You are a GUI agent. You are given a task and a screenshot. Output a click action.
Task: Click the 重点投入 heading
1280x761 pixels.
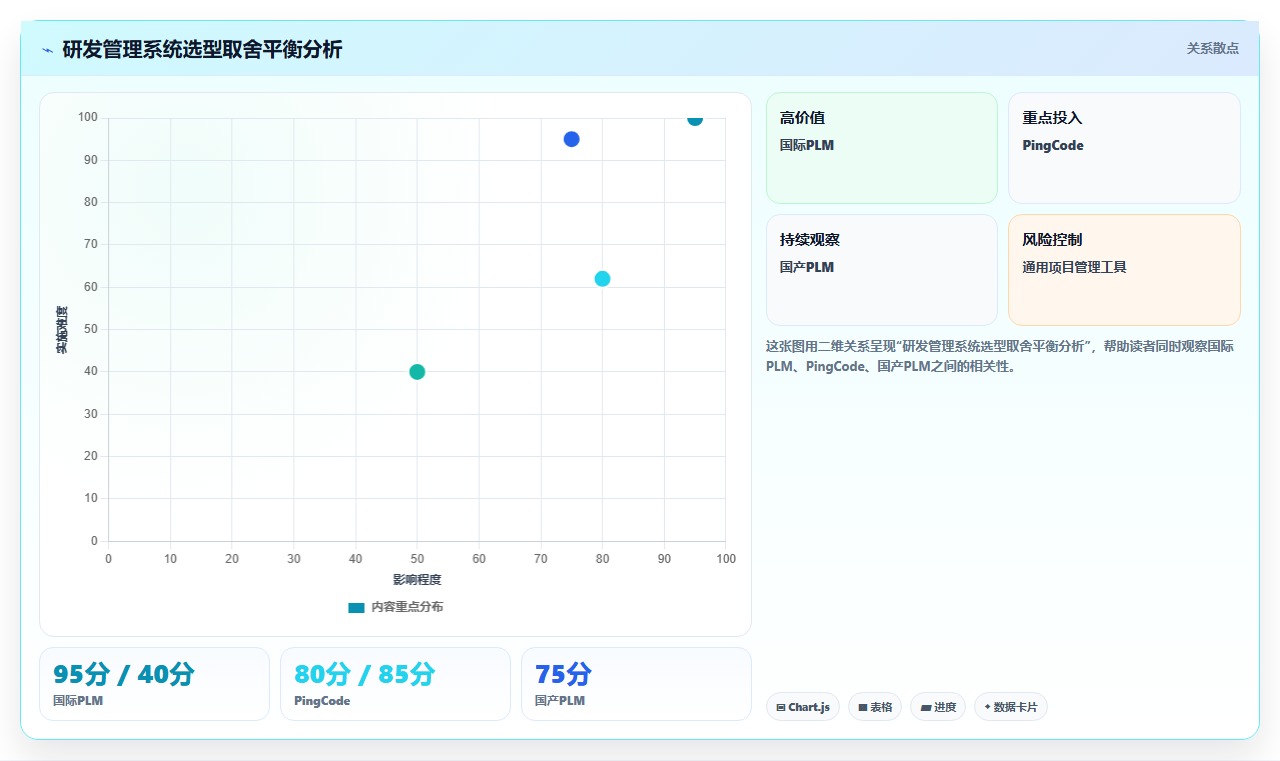1052,118
